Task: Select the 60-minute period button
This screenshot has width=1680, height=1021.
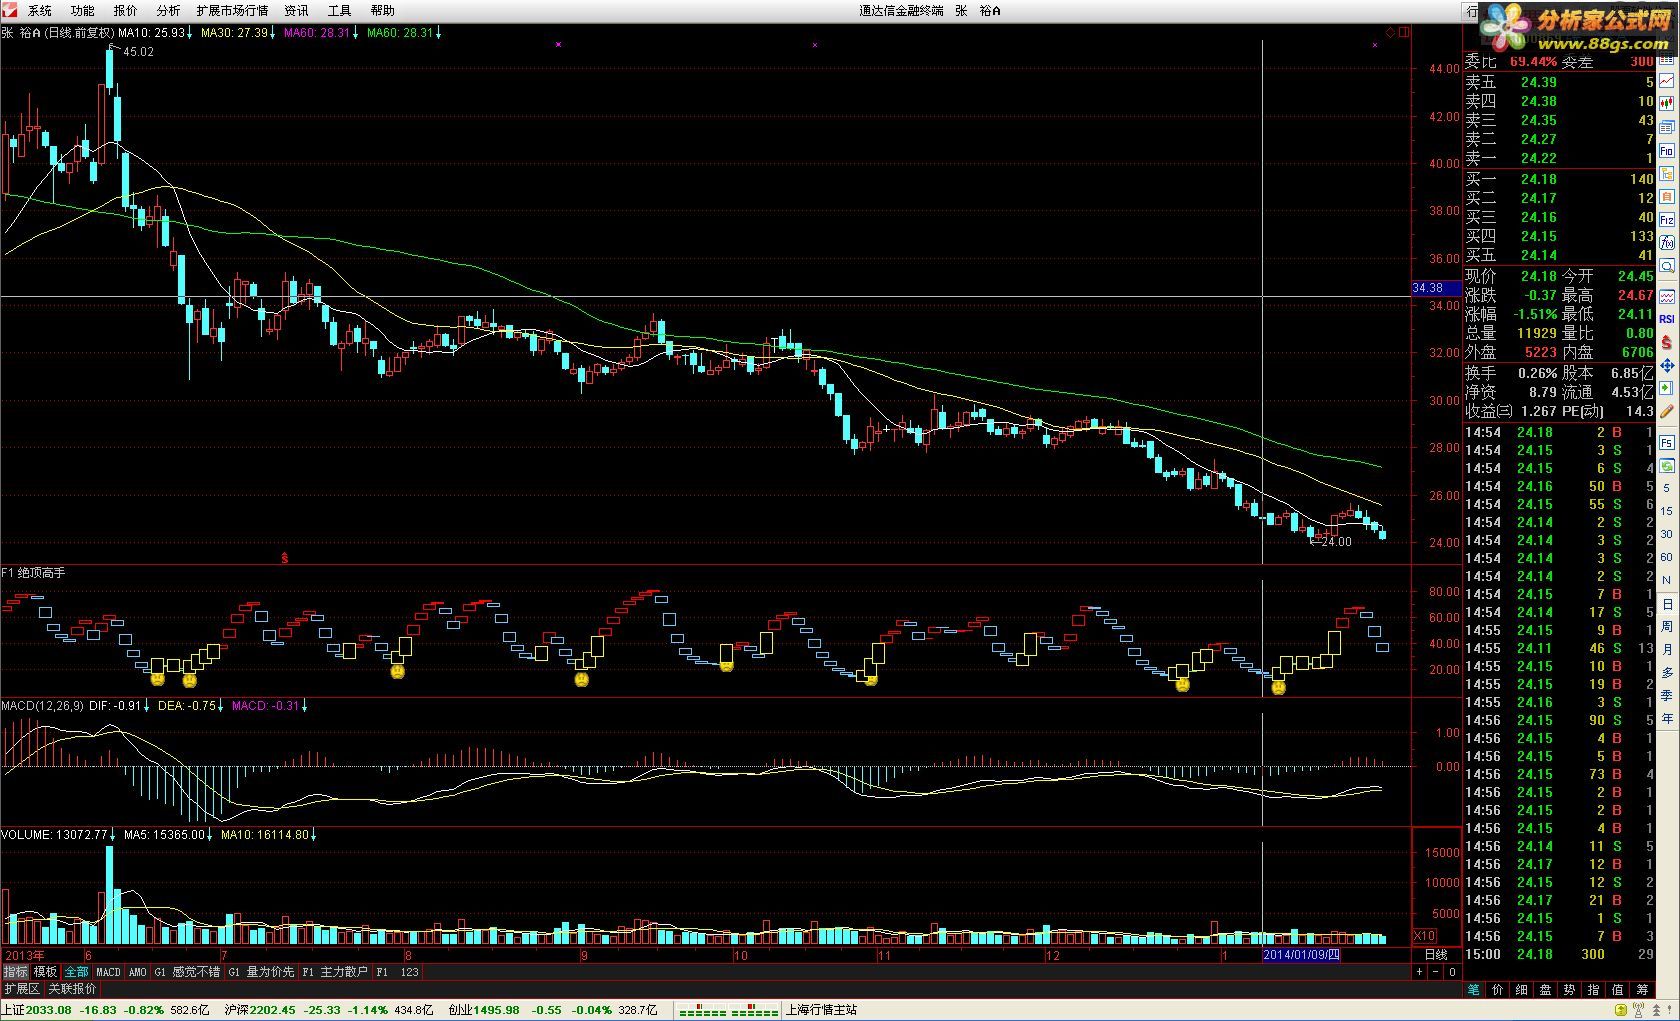Action: click(x=1667, y=557)
